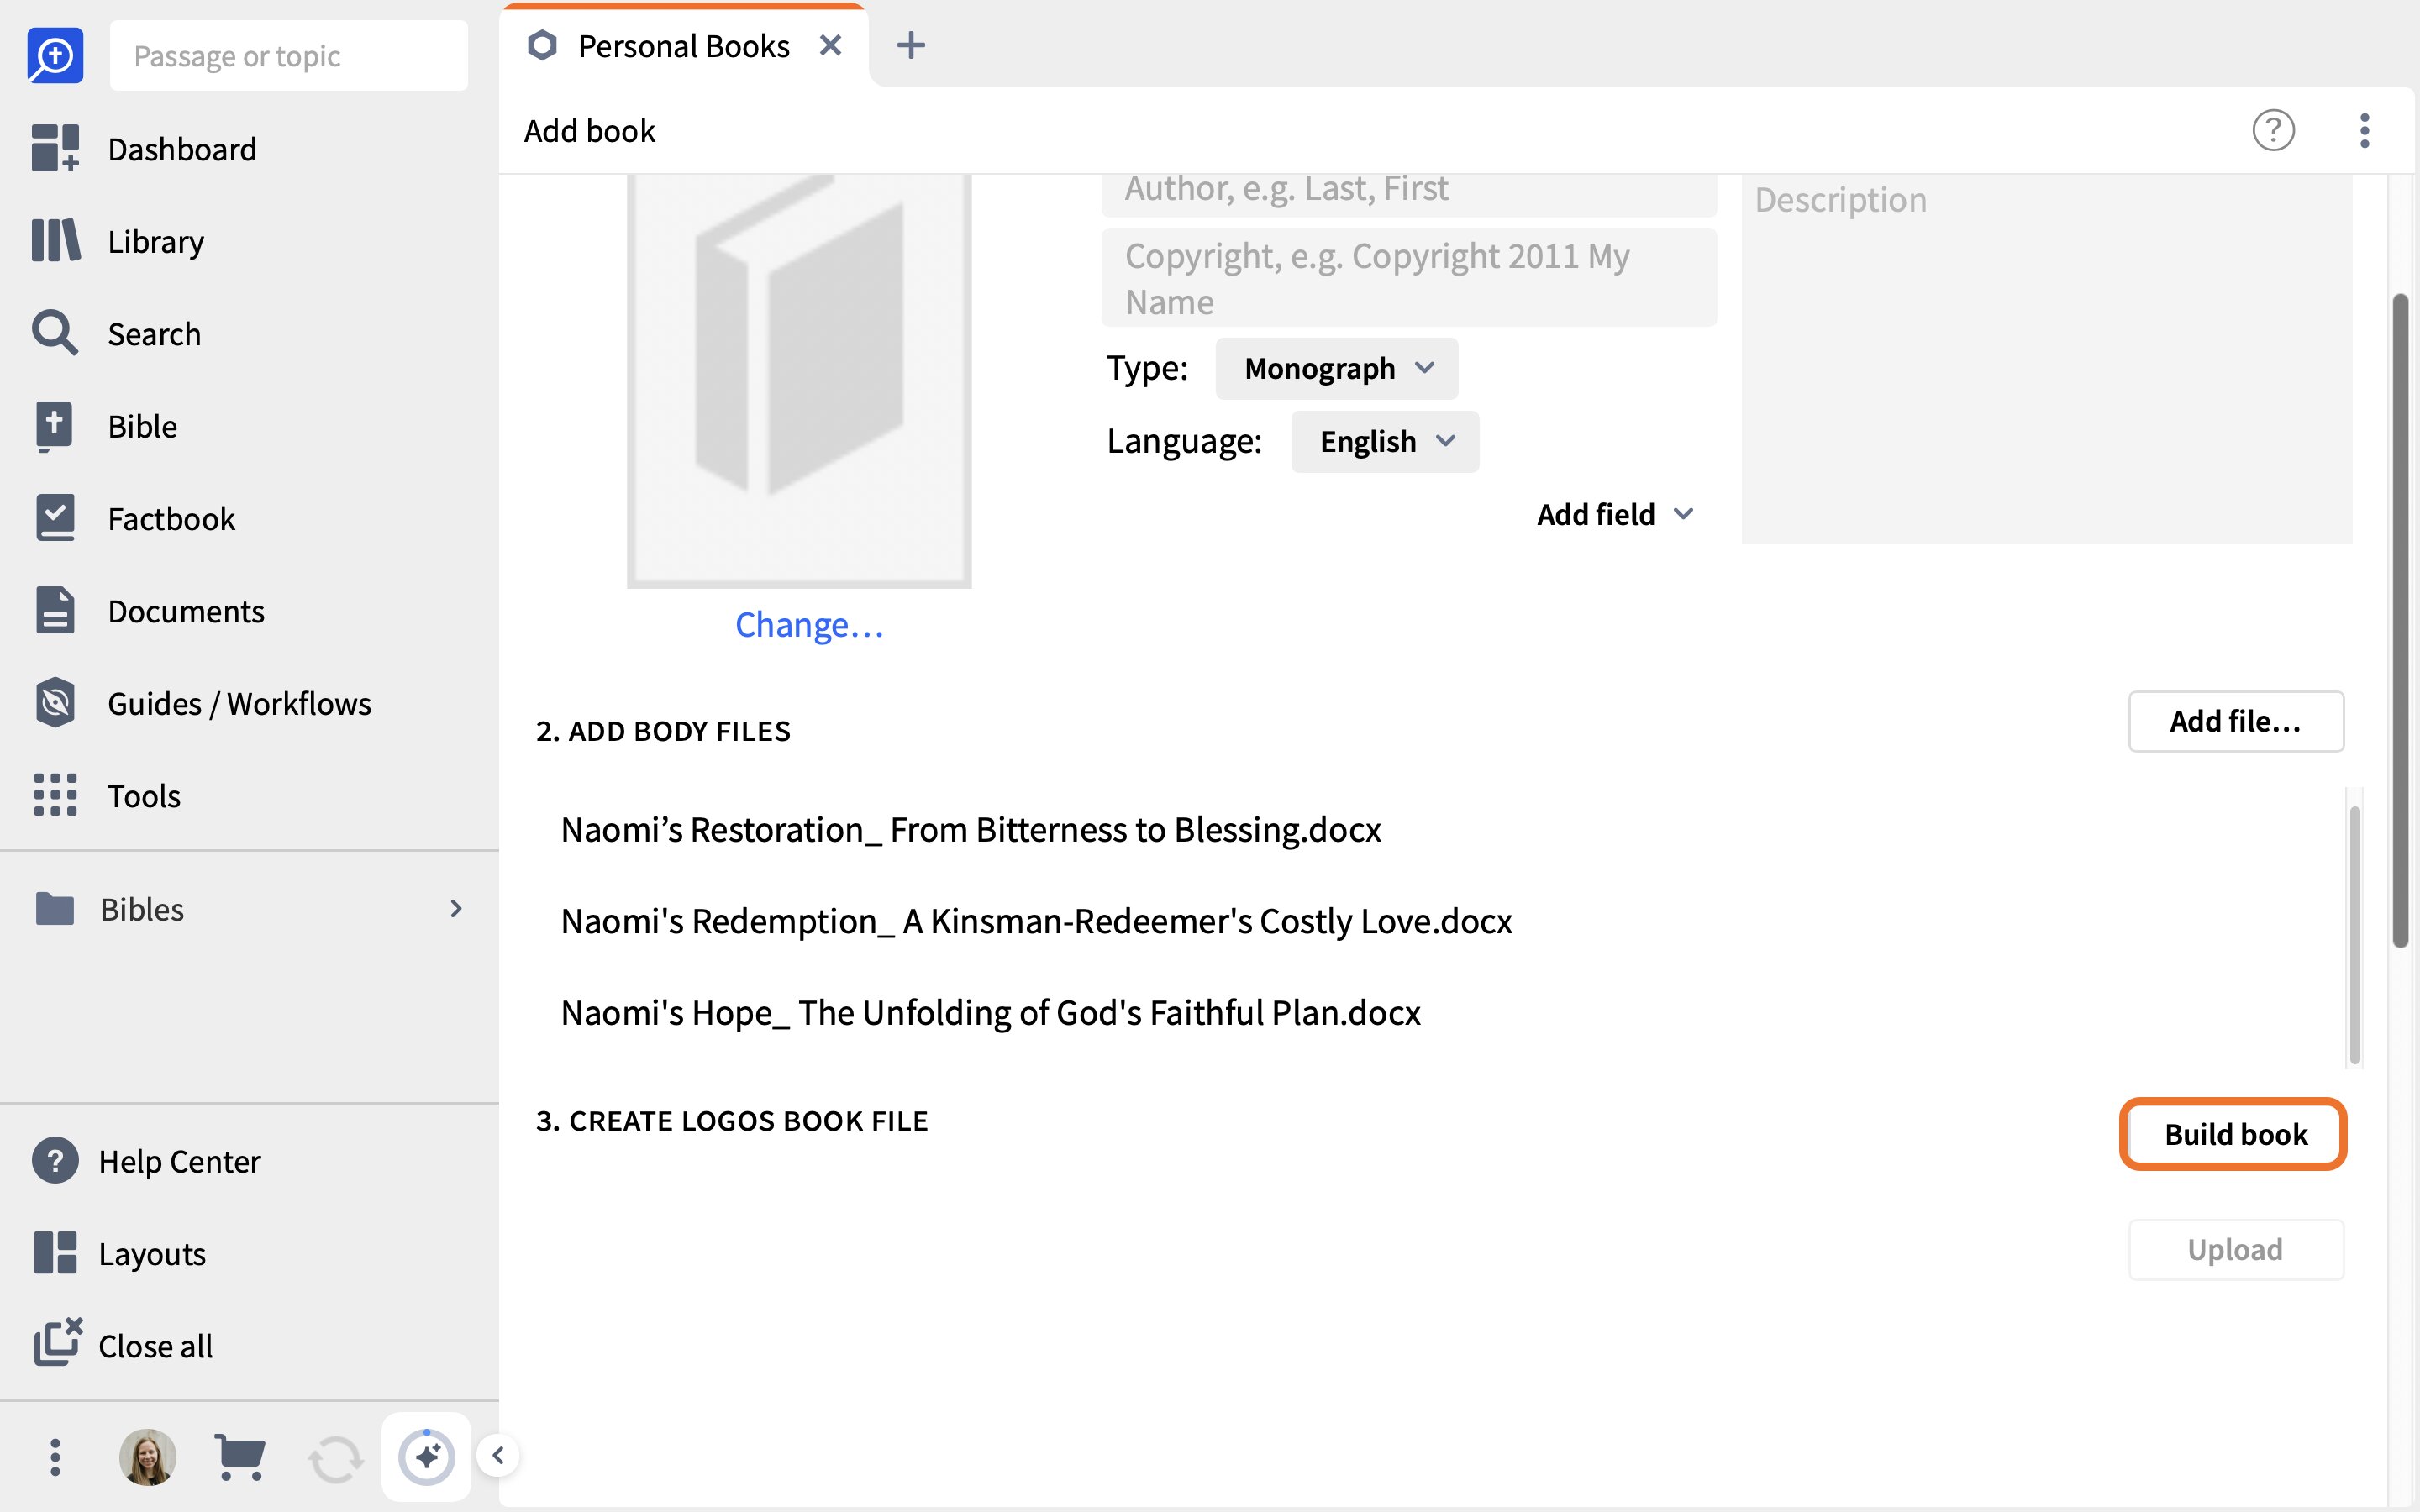Screen dimensions: 2420x1512
Task: Click the Change... cover link
Action: tap(809, 625)
